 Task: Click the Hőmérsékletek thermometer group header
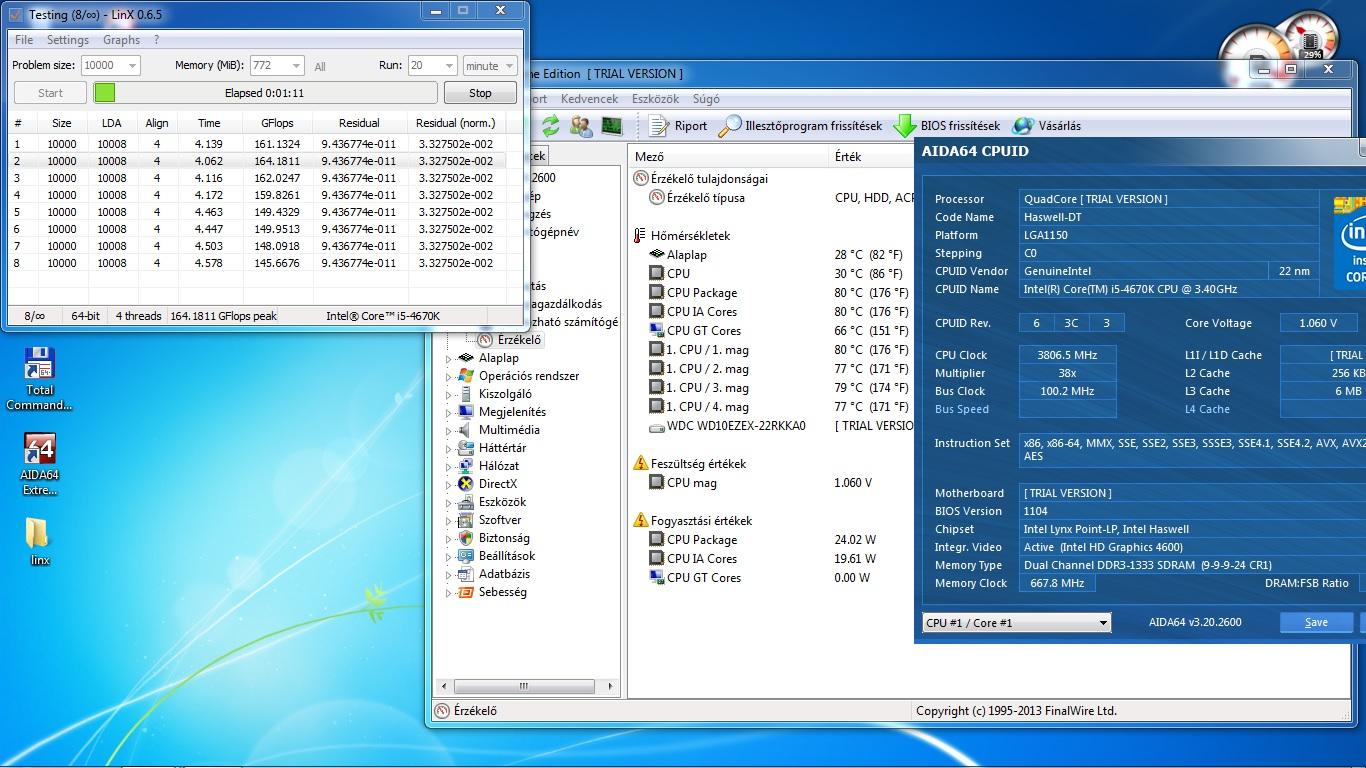(x=682, y=236)
